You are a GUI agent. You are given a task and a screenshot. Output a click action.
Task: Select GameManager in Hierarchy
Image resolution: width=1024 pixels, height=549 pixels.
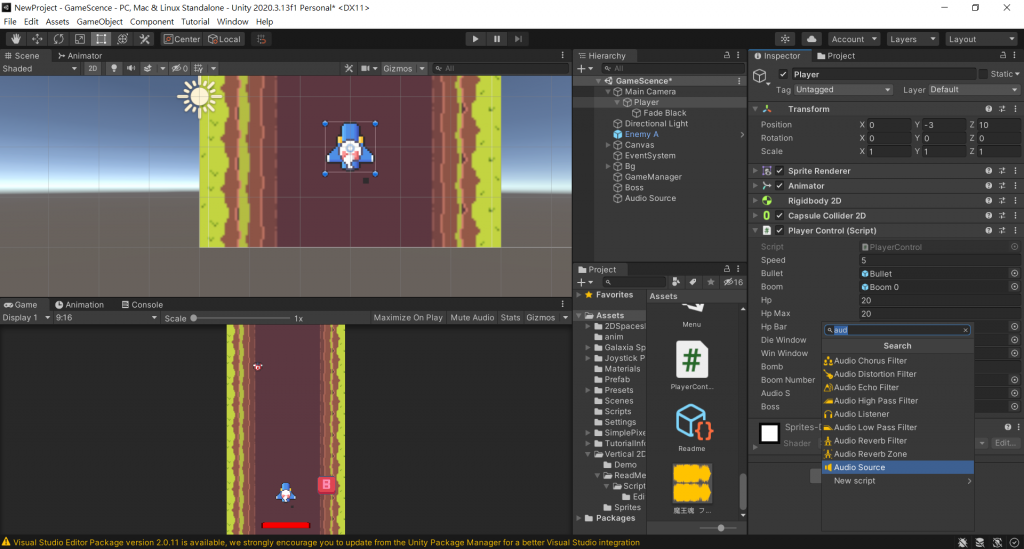(652, 177)
